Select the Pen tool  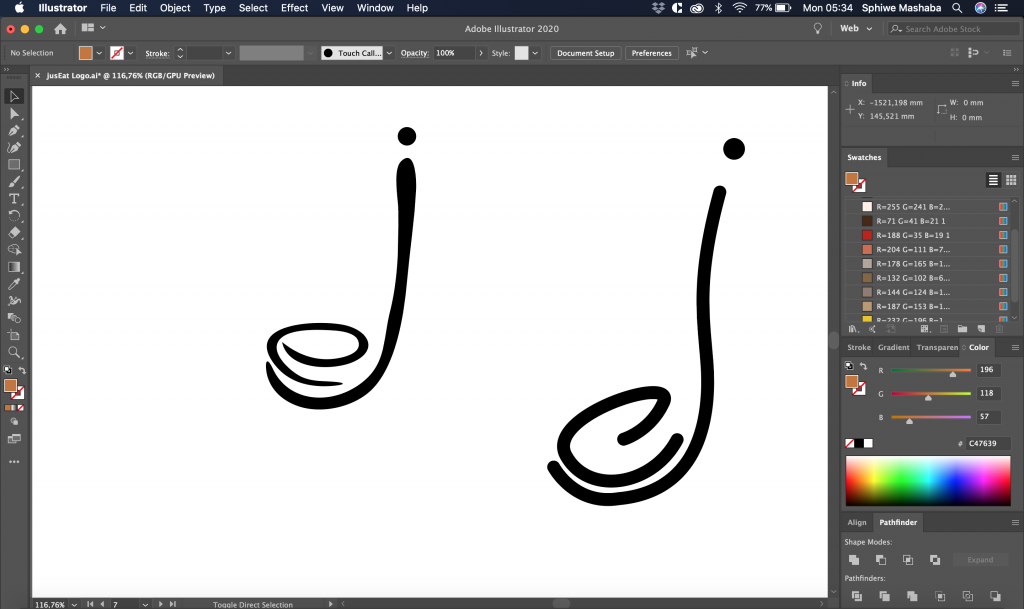point(14,130)
